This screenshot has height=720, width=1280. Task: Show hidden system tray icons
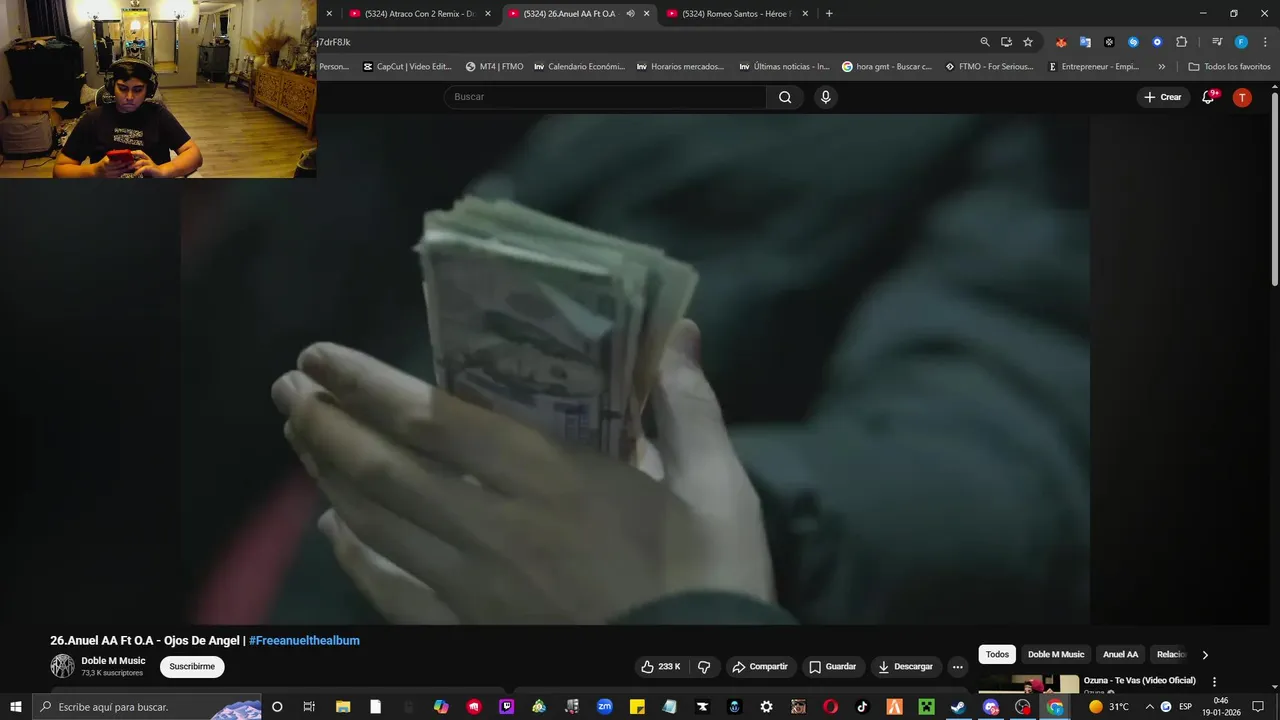(1149, 707)
